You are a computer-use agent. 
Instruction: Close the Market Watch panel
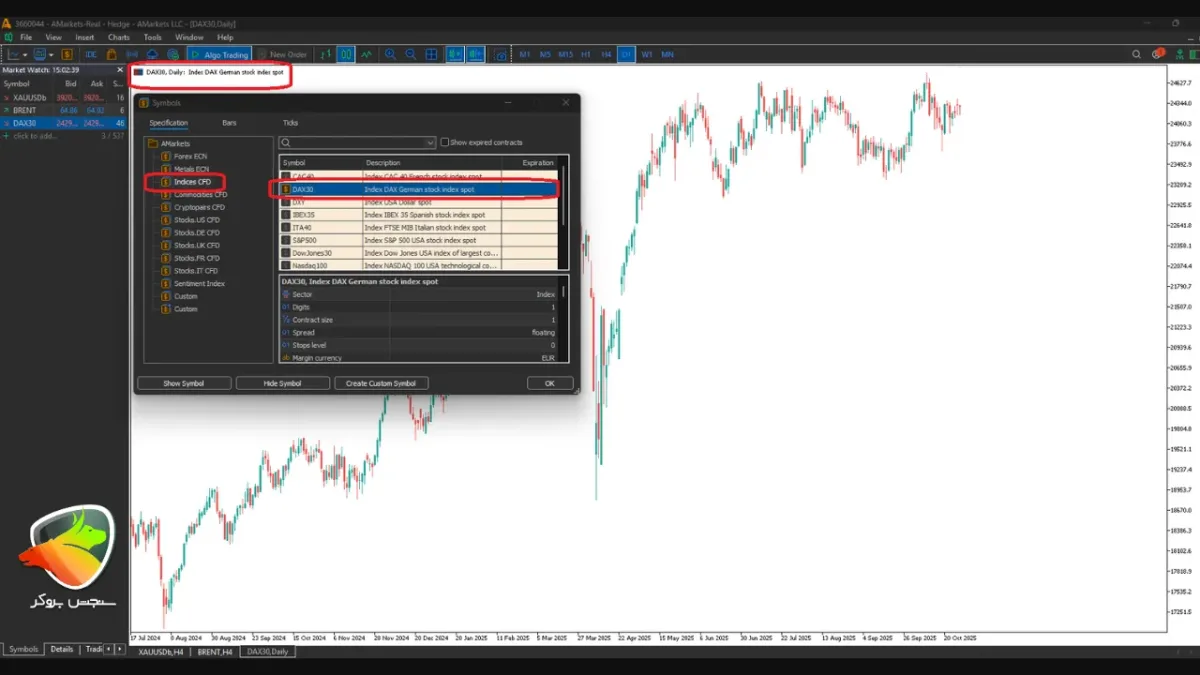point(120,70)
